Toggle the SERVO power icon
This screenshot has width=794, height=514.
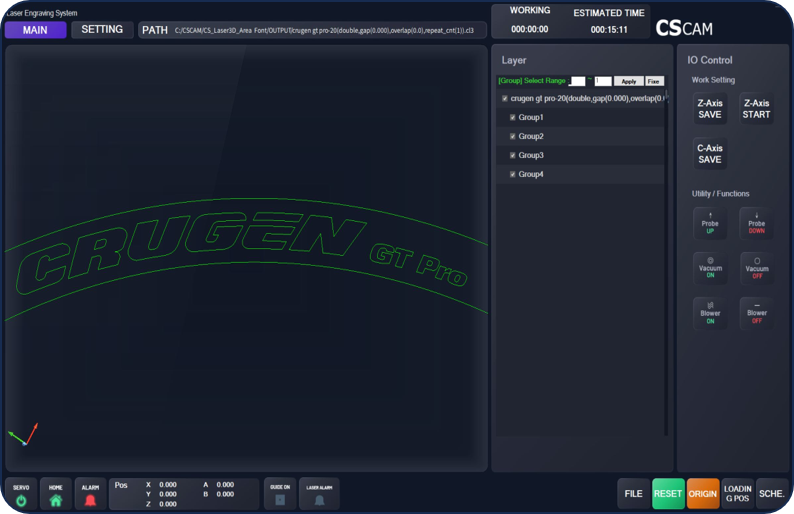coord(21,501)
